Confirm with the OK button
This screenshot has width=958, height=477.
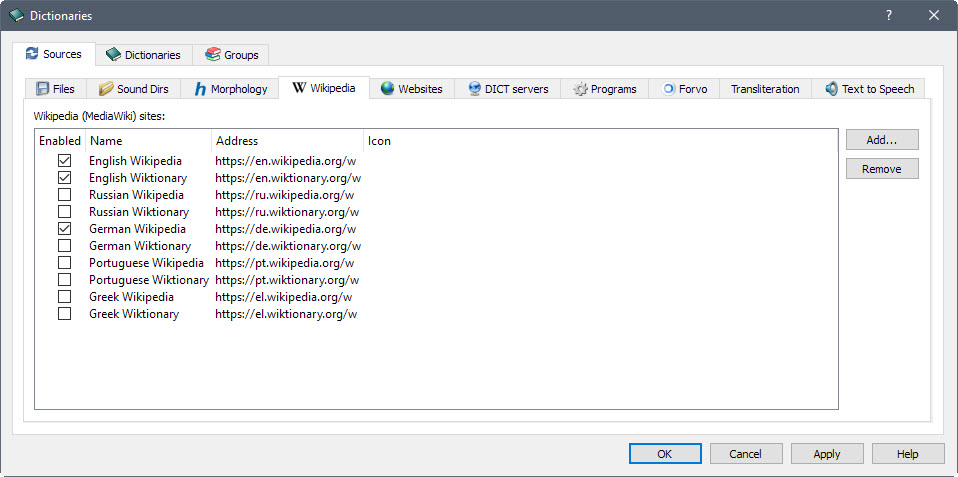coord(665,454)
